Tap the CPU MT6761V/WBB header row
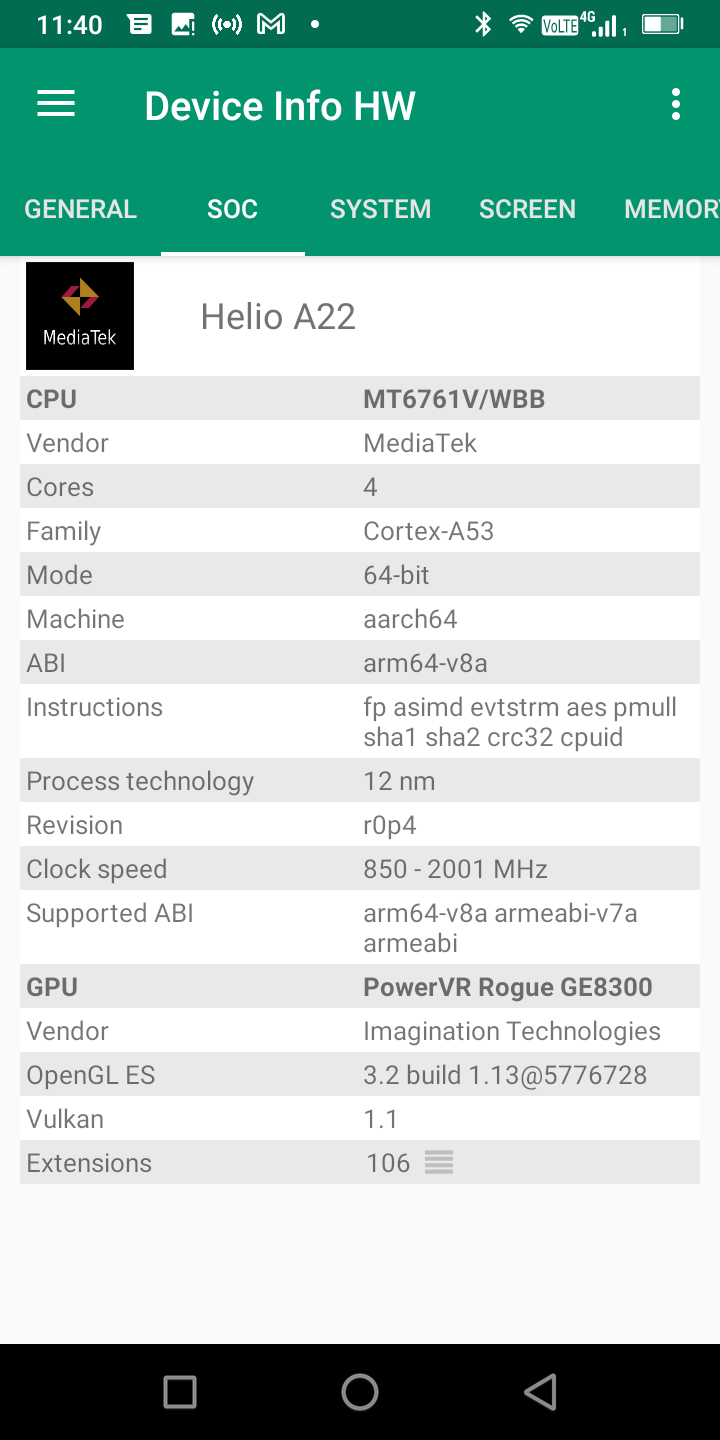Screen dimensions: 720x1440 360,399
